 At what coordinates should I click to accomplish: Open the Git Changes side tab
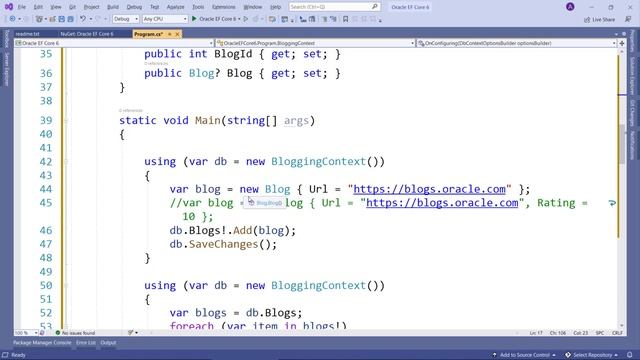click(633, 113)
